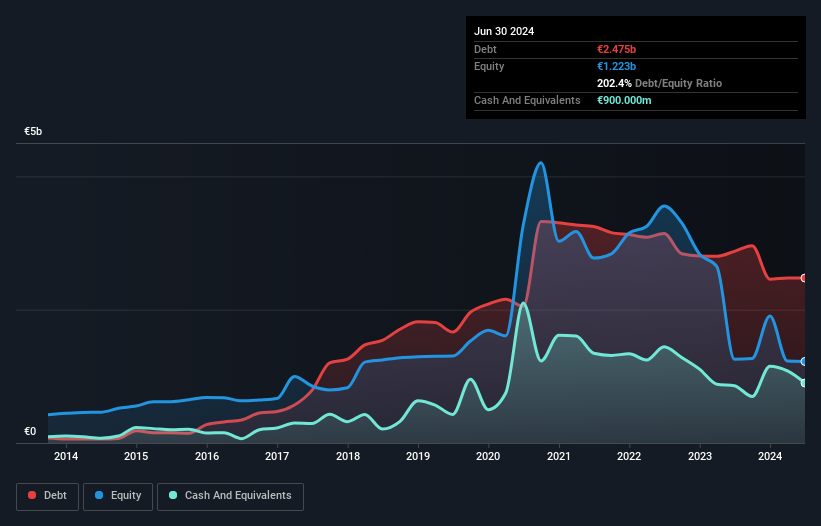Click the 202.4% Debt/Equity Ratio text

(x=659, y=83)
